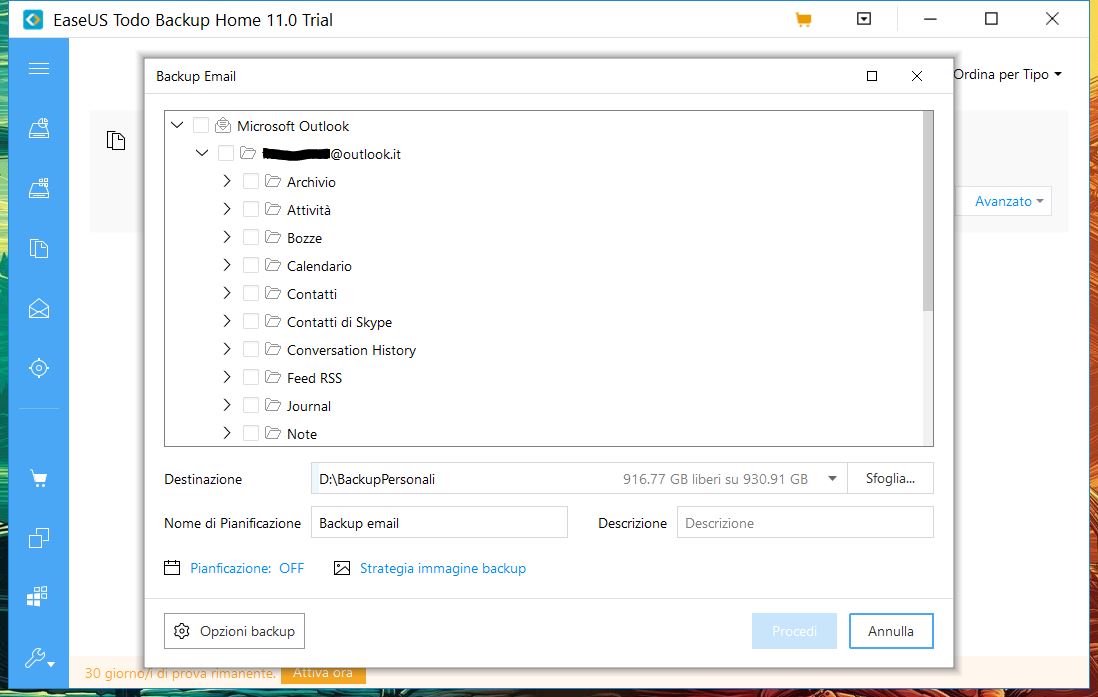Image resolution: width=1098 pixels, height=697 pixels.
Task: Open the Ordina per Tipo dropdown
Action: click(x=1008, y=74)
